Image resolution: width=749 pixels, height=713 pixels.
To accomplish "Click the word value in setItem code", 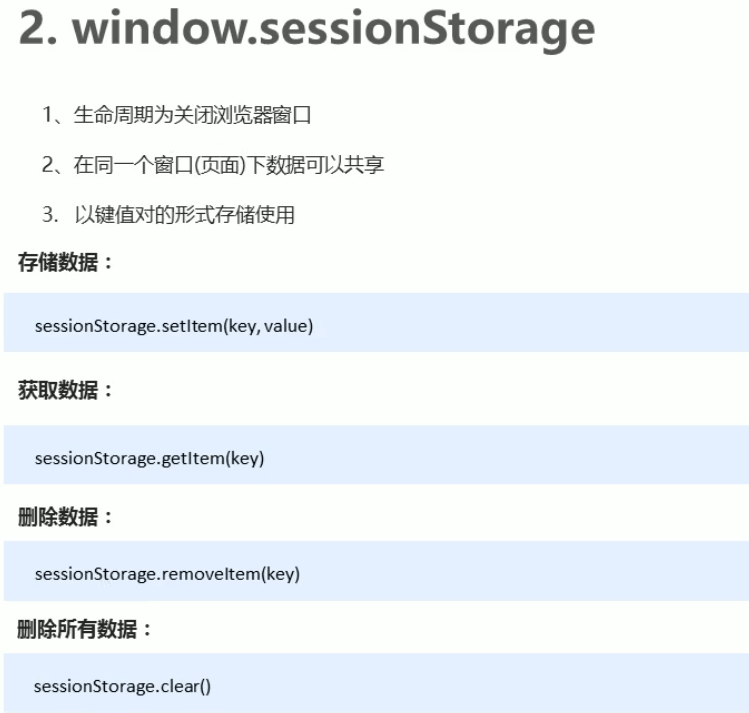I will click(286, 326).
